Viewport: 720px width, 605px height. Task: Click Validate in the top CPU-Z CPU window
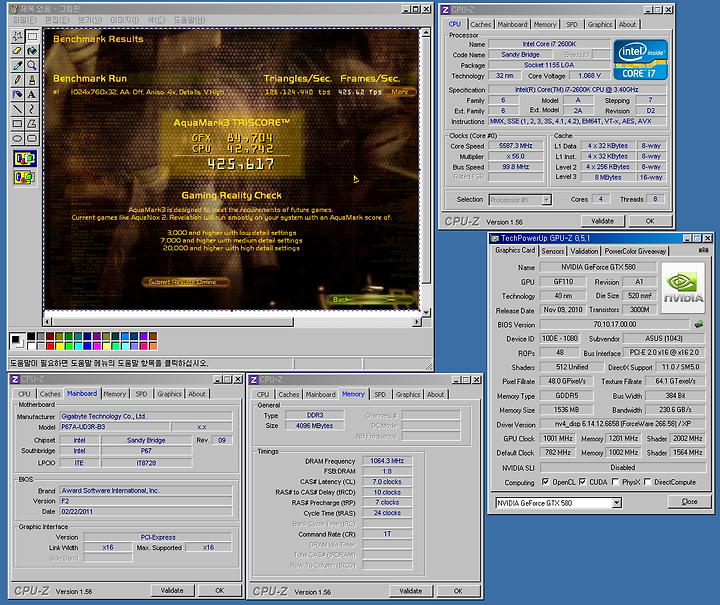pyautogui.click(x=602, y=221)
